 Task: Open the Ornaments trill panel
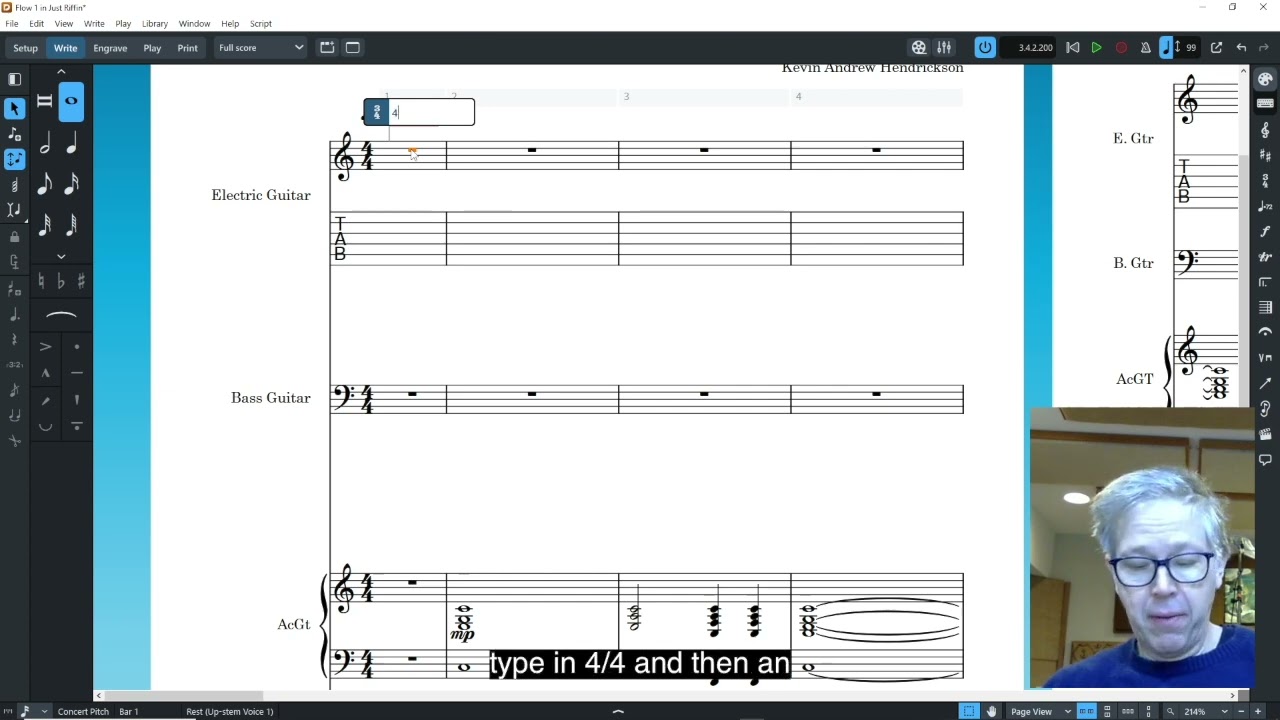[x=1265, y=257]
